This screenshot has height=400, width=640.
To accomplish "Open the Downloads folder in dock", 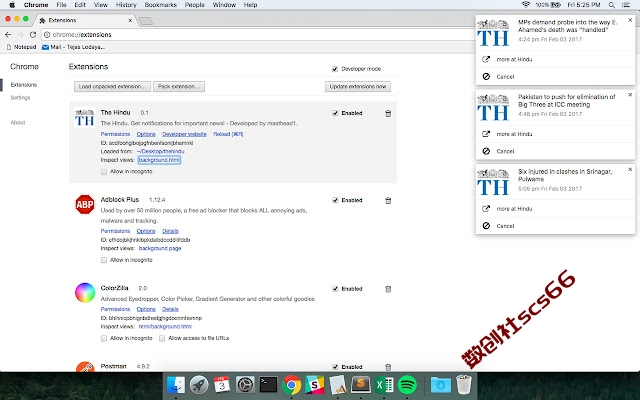I will click(x=441, y=384).
